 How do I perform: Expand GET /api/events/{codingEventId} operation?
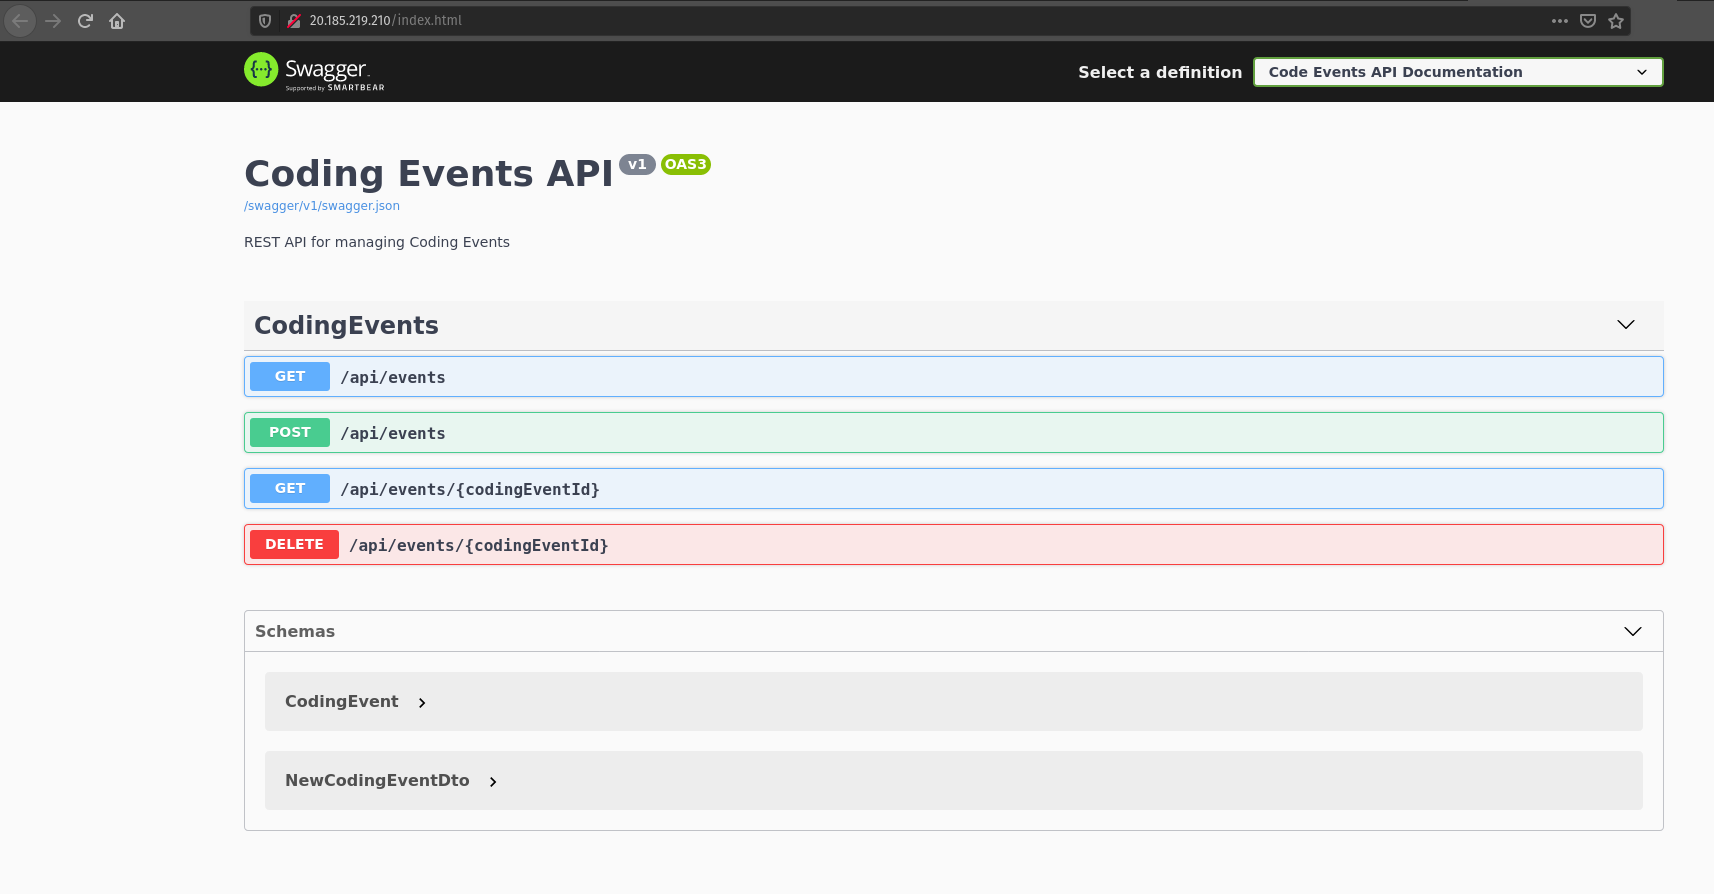pyautogui.click(x=954, y=489)
